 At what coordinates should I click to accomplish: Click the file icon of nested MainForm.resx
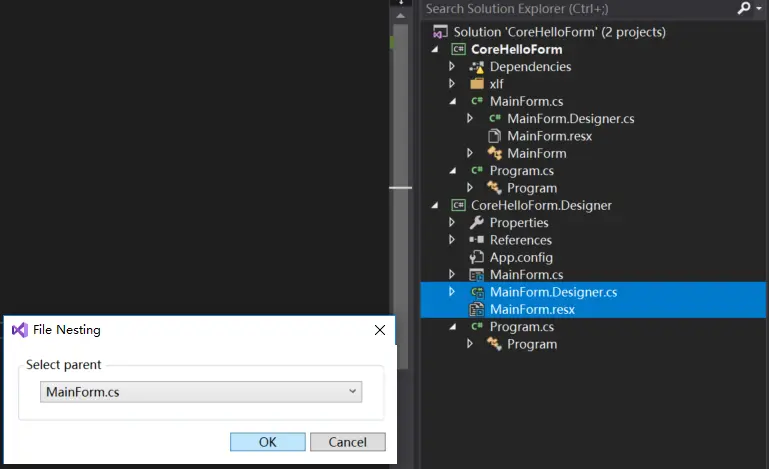(x=494, y=136)
